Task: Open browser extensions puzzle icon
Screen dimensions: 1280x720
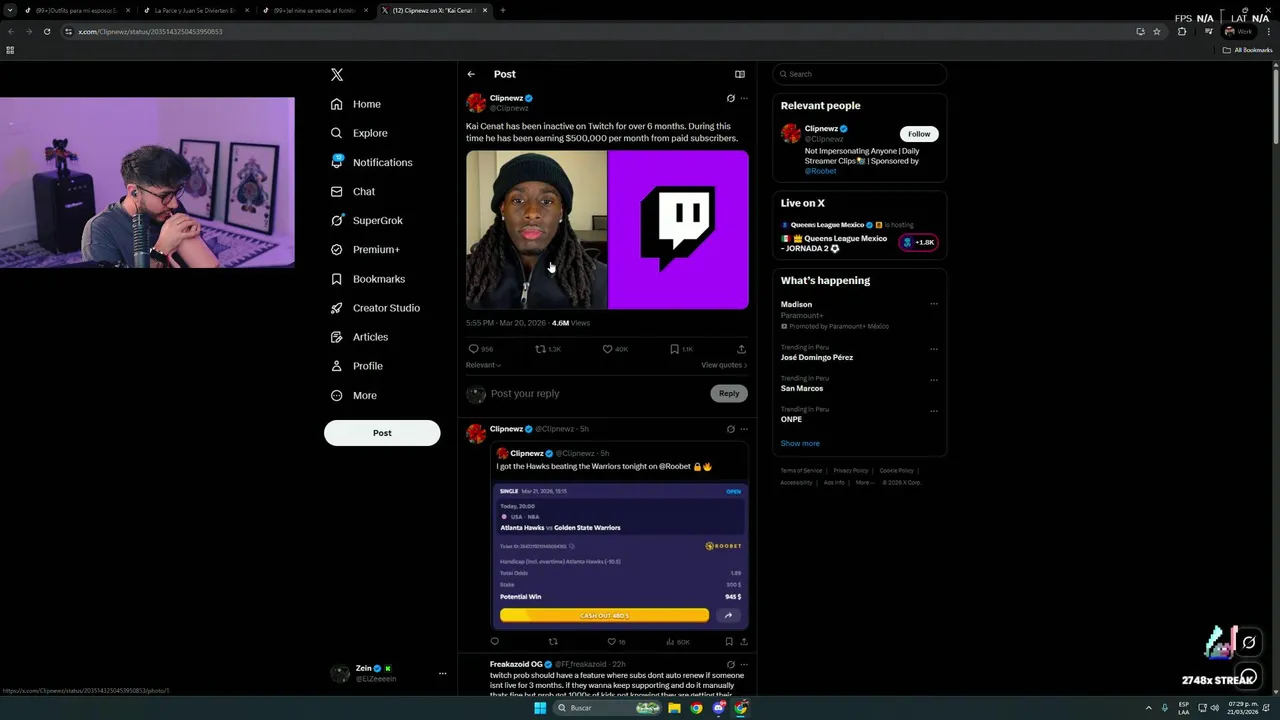Action: 1182,31
